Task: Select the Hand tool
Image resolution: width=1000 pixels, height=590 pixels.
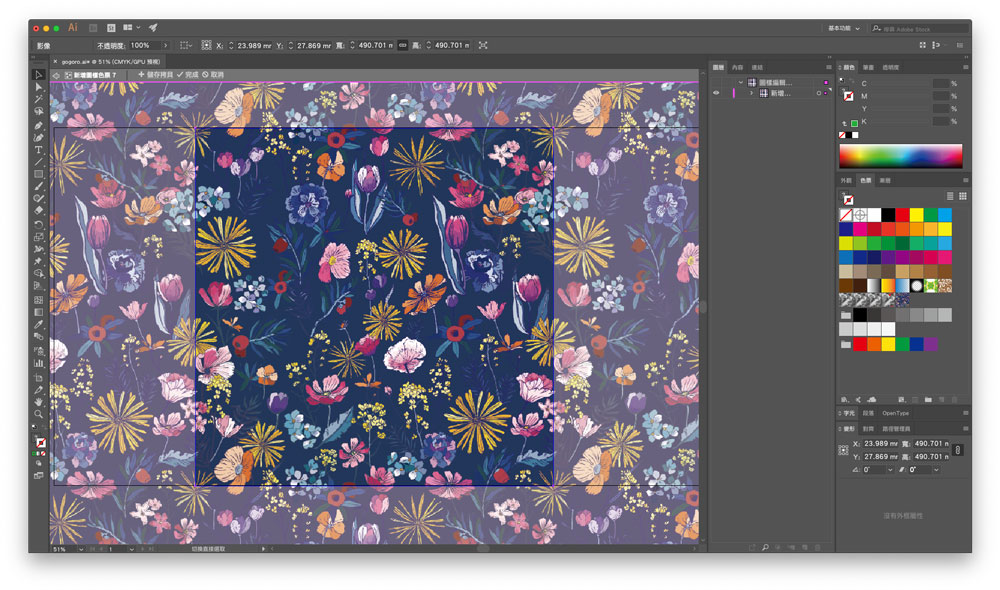Action: (39, 401)
